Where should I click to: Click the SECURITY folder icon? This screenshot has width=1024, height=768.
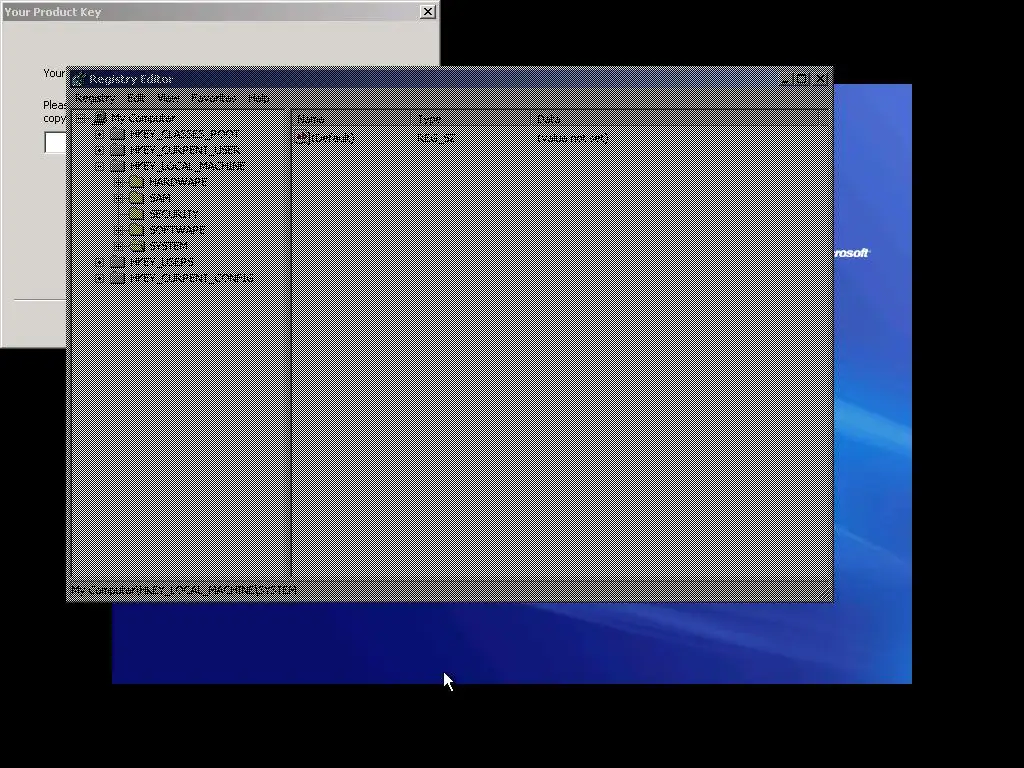(136, 214)
